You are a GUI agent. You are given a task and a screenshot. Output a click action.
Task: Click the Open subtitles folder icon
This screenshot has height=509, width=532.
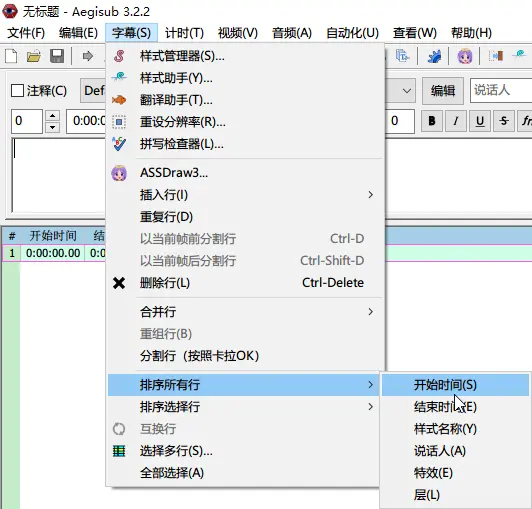pos(34,56)
